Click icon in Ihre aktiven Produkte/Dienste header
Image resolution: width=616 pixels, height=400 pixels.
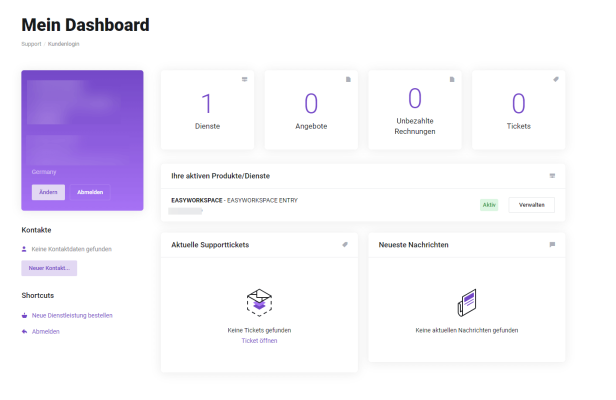pyautogui.click(x=552, y=176)
